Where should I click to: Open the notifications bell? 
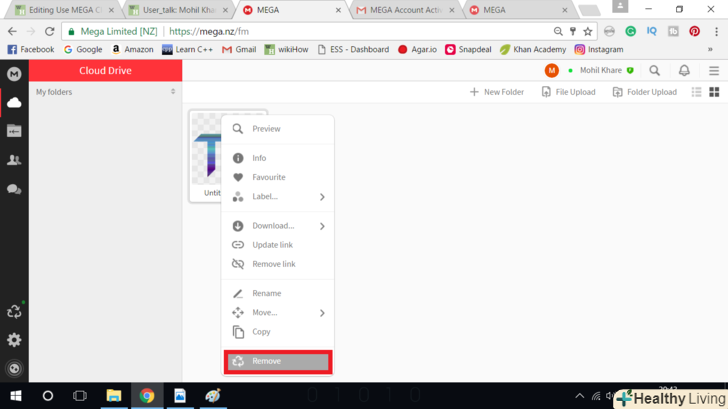(684, 71)
